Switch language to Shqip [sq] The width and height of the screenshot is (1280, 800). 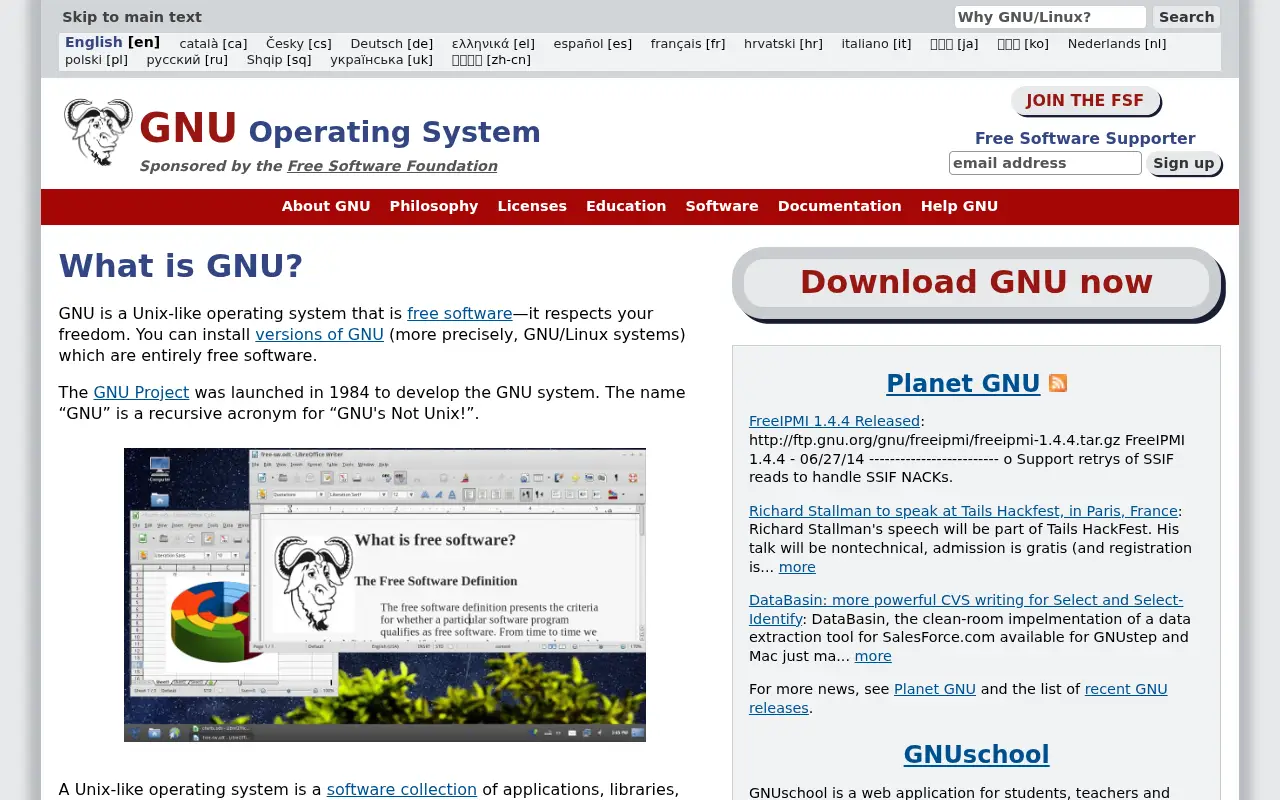pos(279,60)
